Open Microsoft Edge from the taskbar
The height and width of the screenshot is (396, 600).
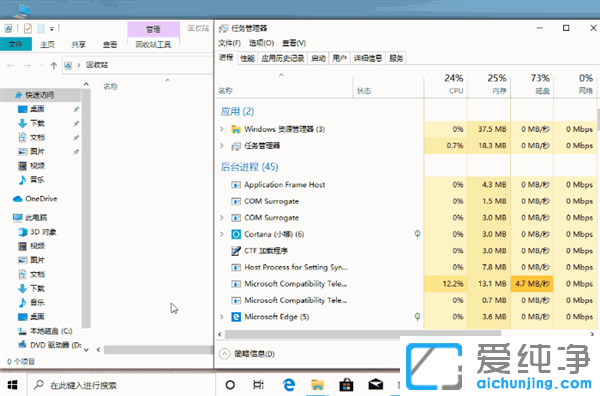click(289, 385)
